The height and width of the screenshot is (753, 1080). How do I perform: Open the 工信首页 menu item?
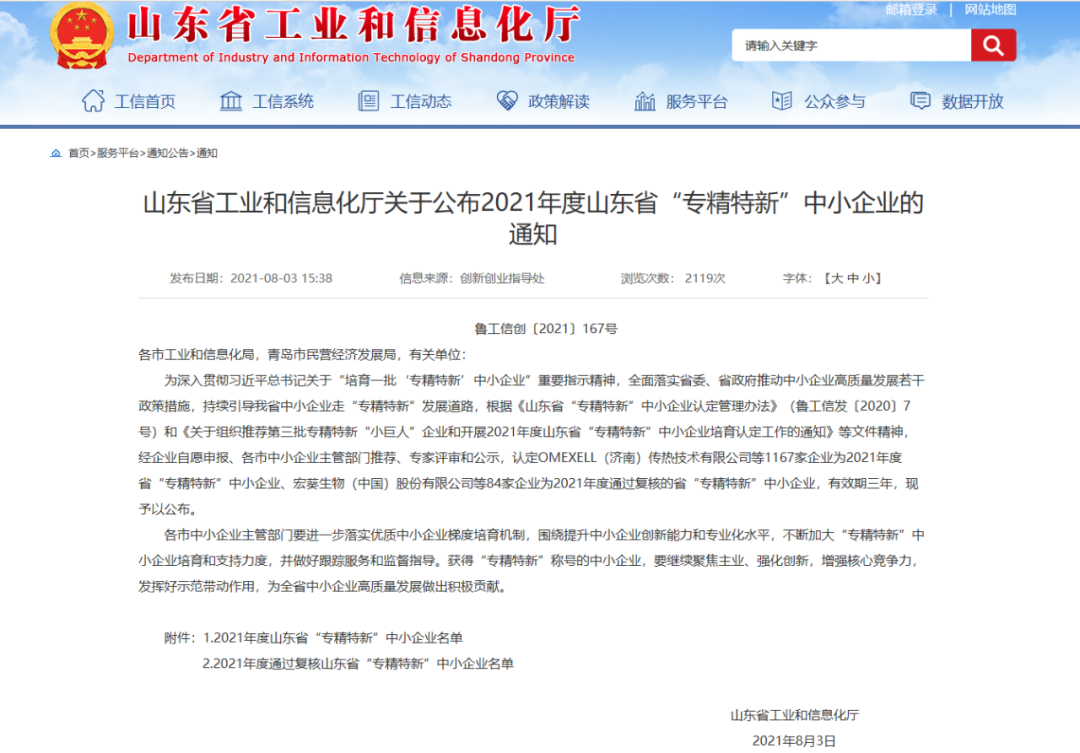(145, 102)
